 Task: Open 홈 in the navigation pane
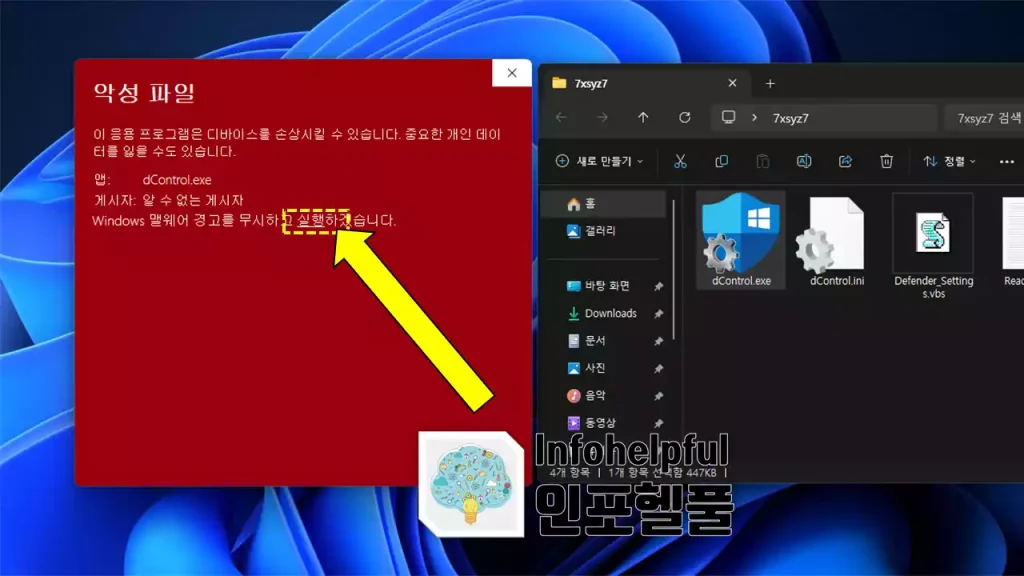coord(603,204)
